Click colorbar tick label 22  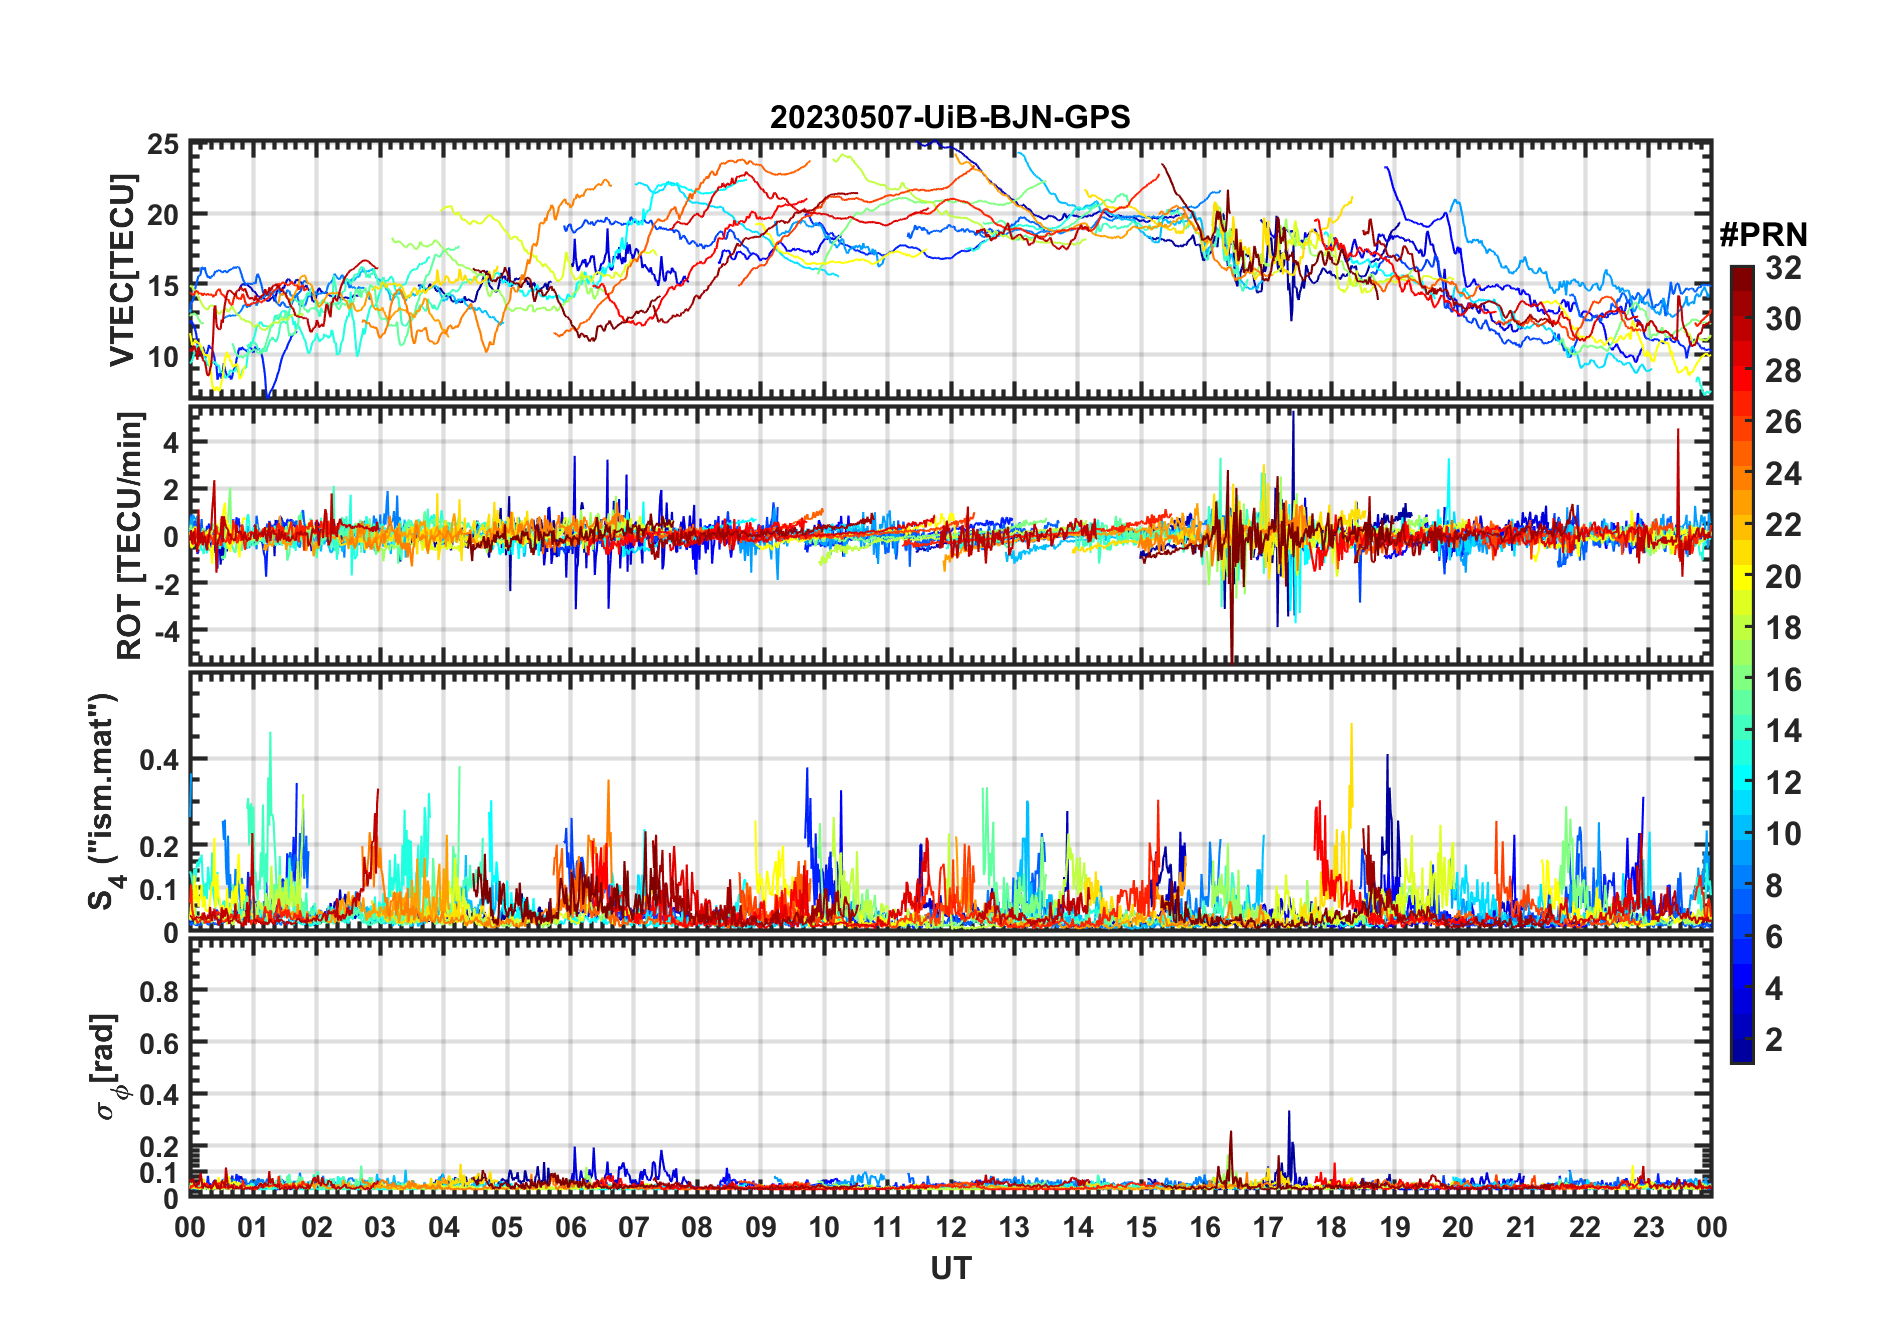(1783, 525)
